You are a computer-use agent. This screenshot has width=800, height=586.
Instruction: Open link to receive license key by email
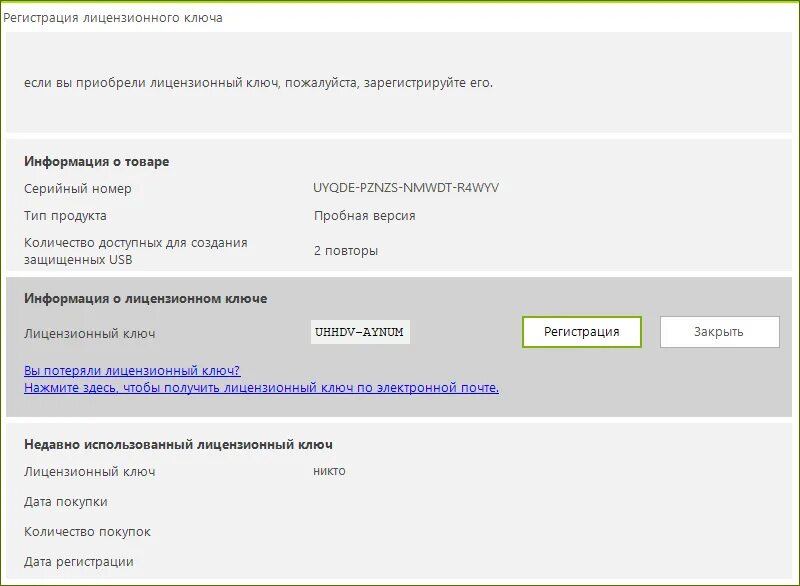(x=261, y=388)
